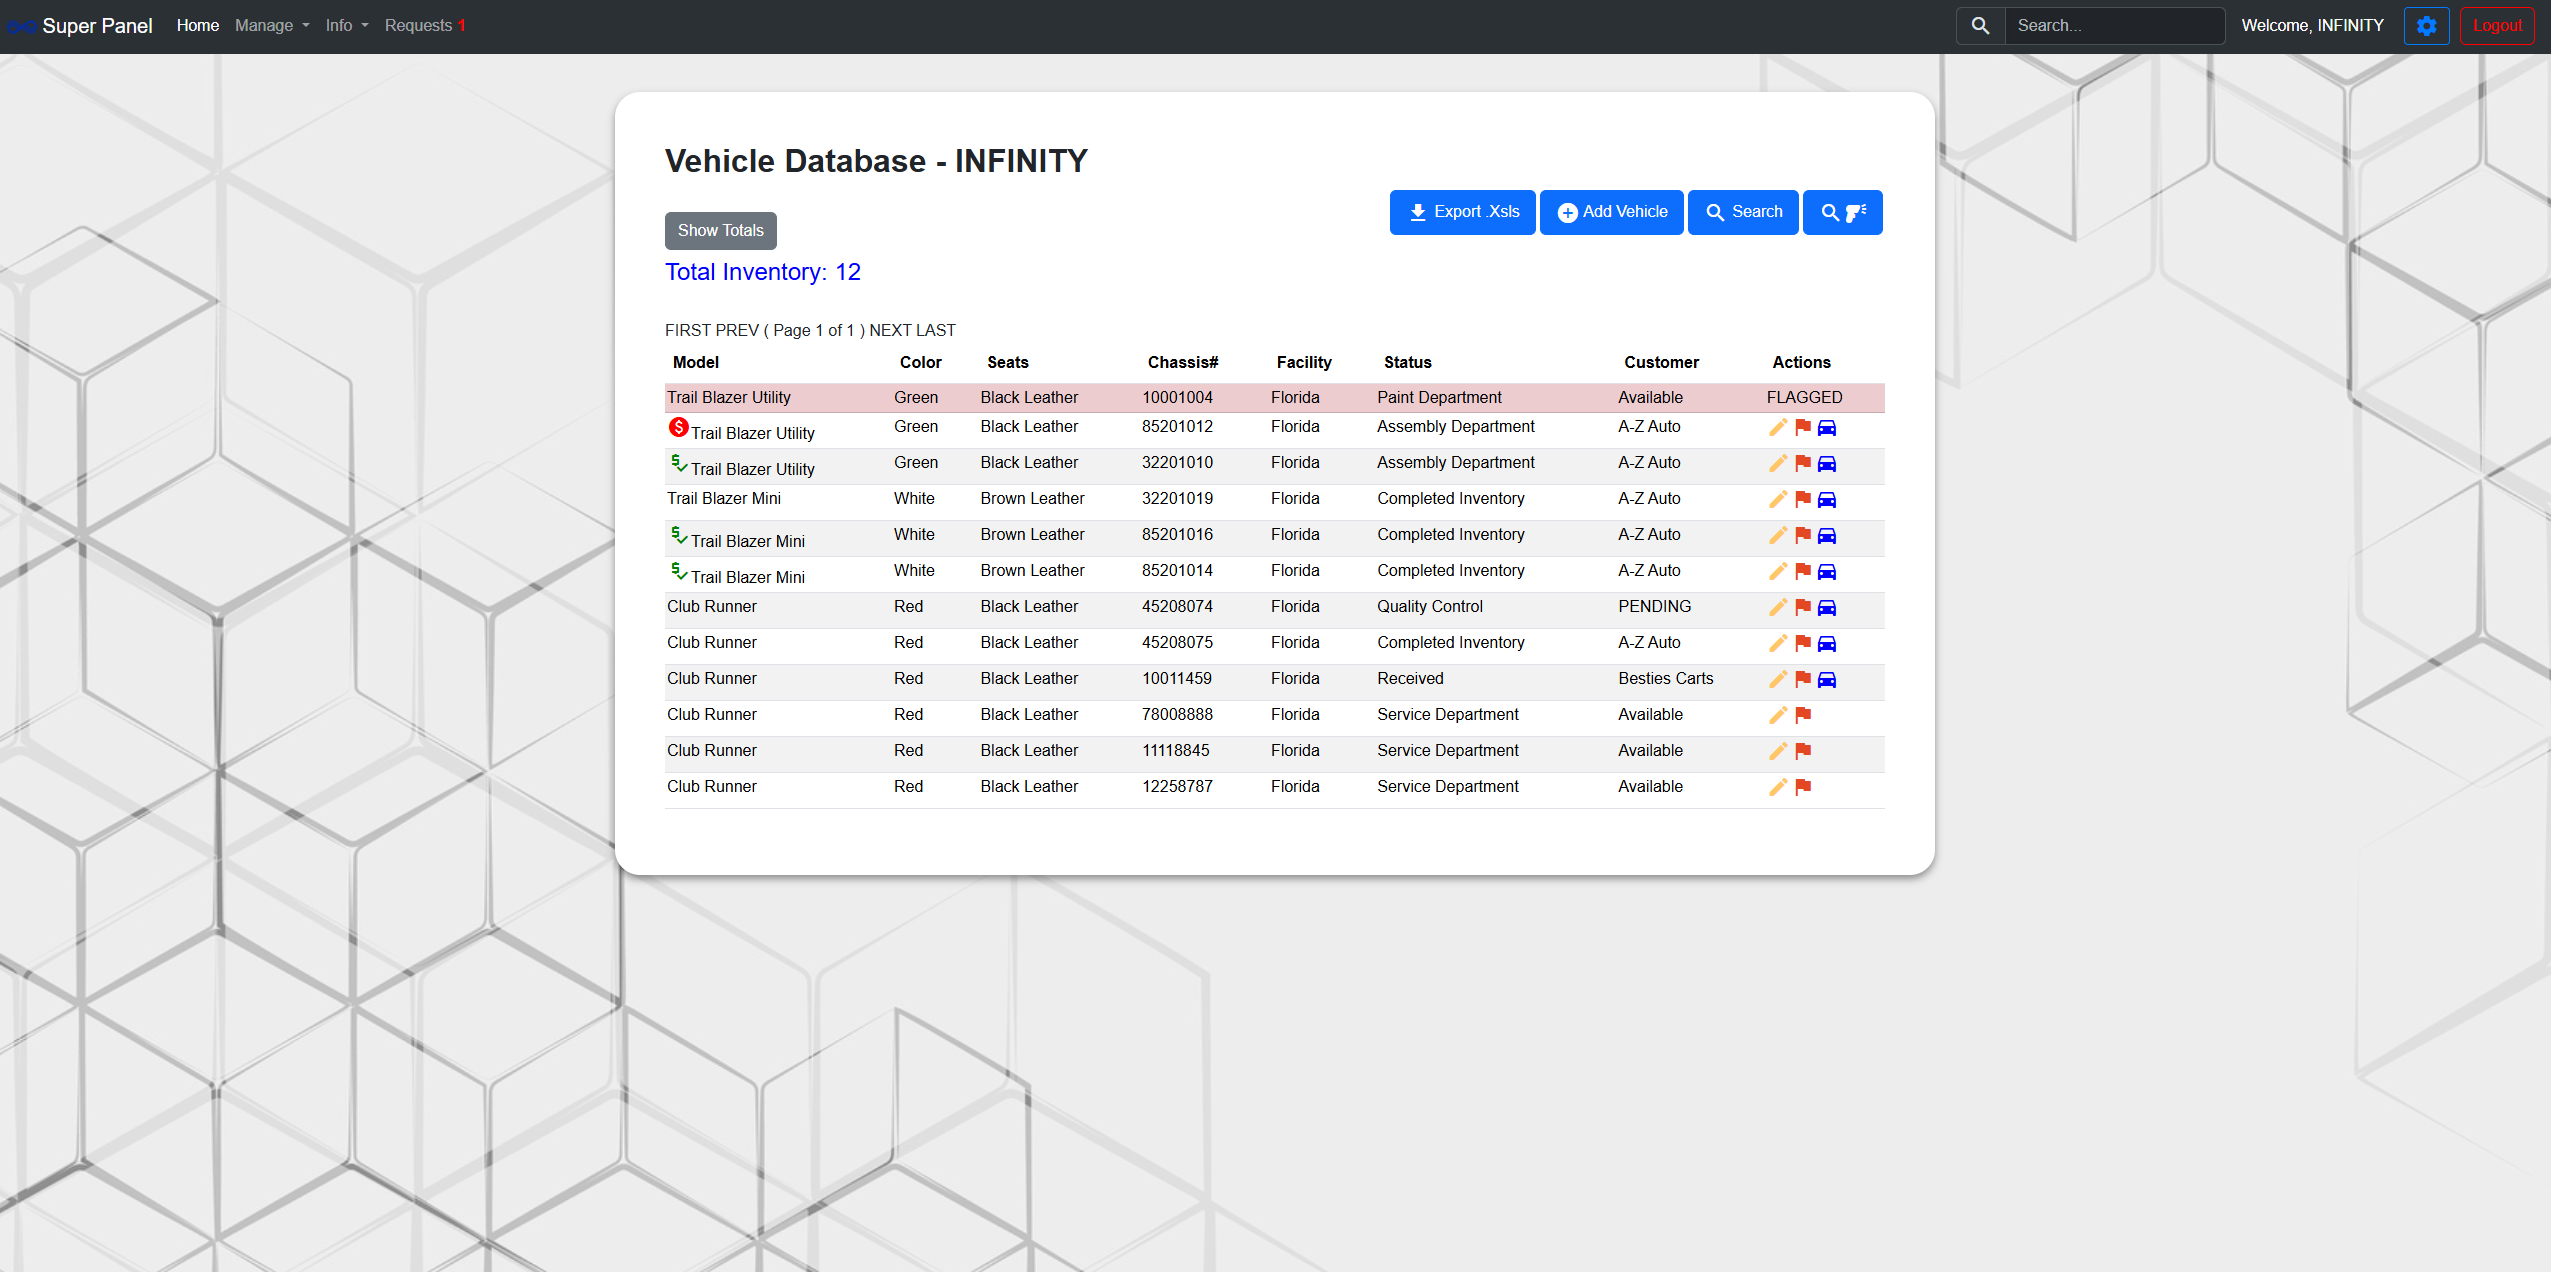The height and width of the screenshot is (1272, 2551).
Task: Click the Add Vehicle button
Action: tap(1612, 212)
